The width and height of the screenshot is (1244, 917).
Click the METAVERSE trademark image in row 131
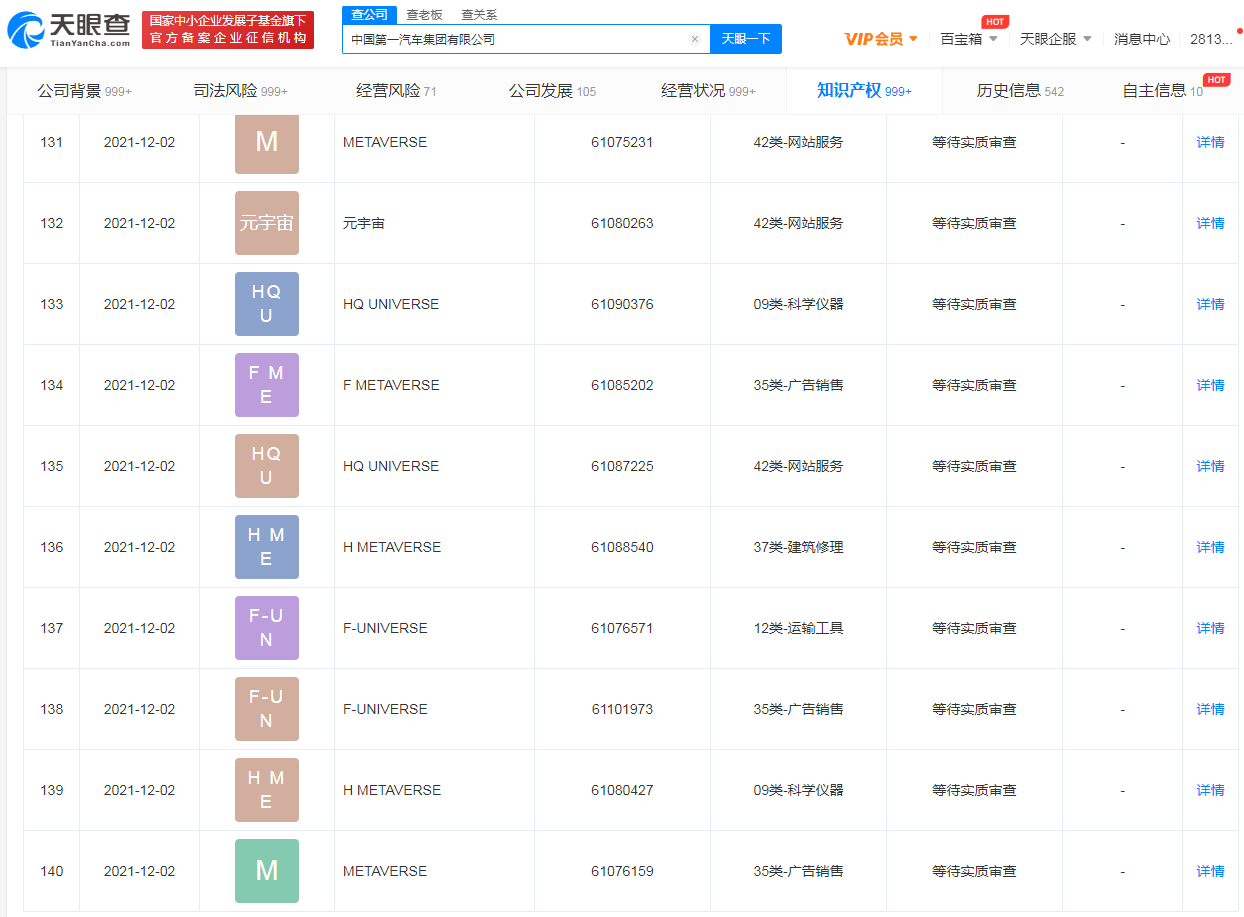(x=266, y=141)
